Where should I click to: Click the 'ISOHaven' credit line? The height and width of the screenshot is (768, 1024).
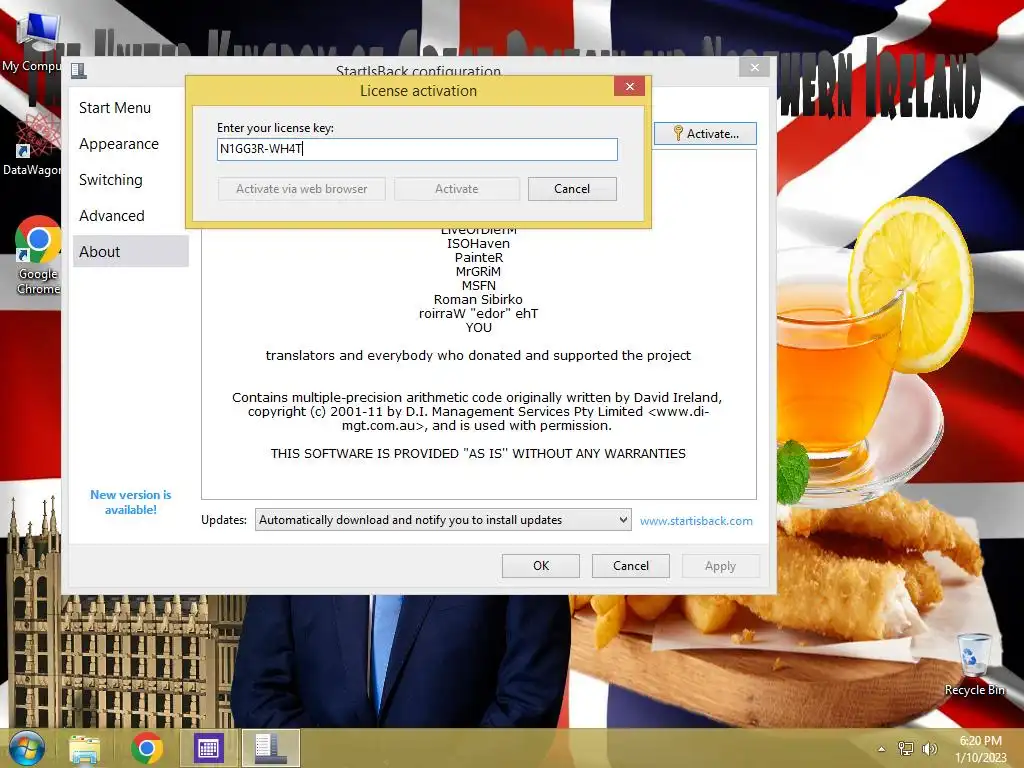coord(478,244)
